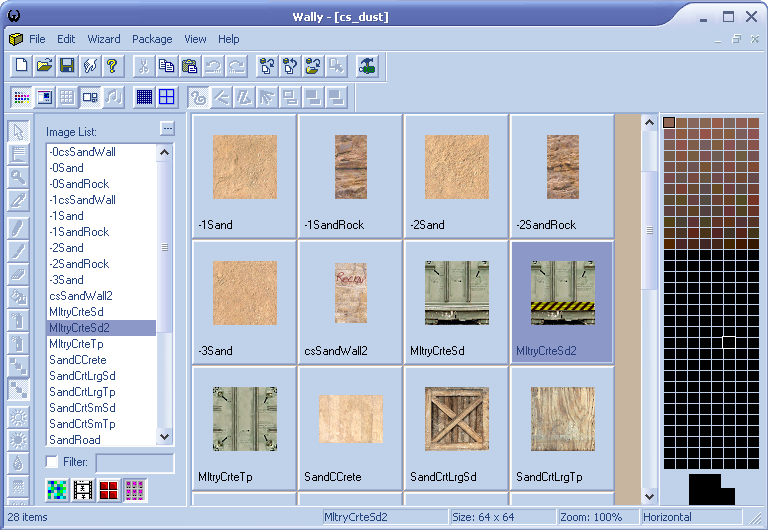Click the Paste clipboard icon
Image resolution: width=768 pixels, height=530 pixels.
point(189,66)
